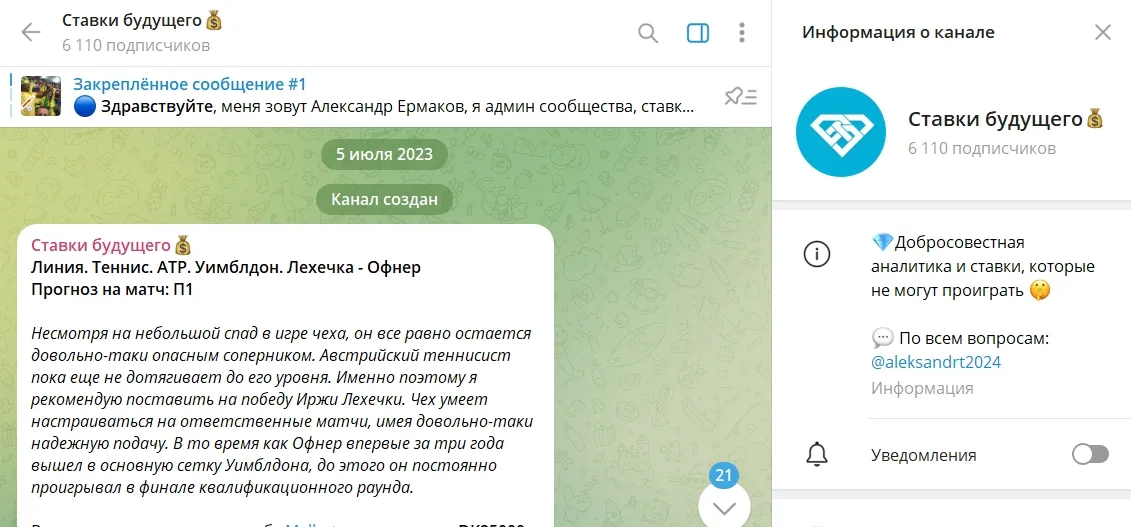Click the notifications bell icon

[817, 455]
